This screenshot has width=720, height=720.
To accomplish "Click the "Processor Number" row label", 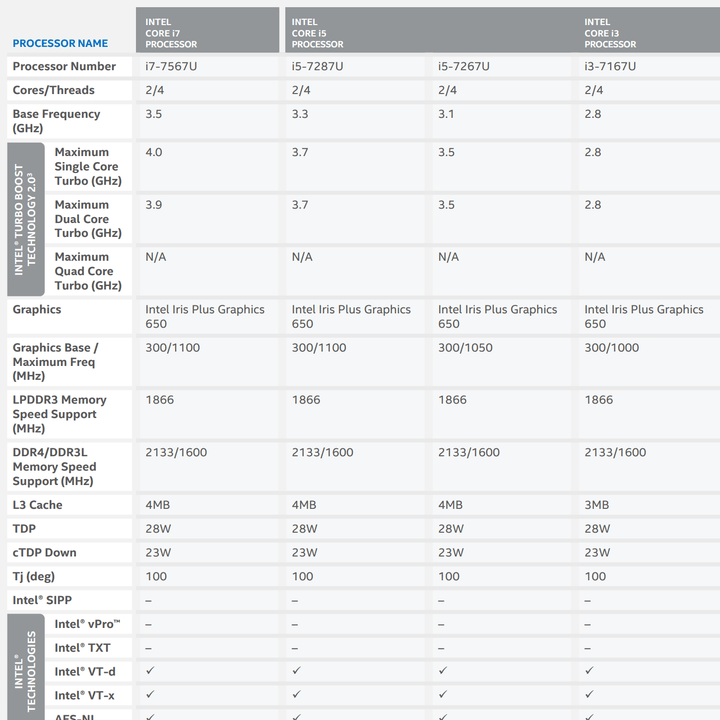I will click(x=64, y=66).
